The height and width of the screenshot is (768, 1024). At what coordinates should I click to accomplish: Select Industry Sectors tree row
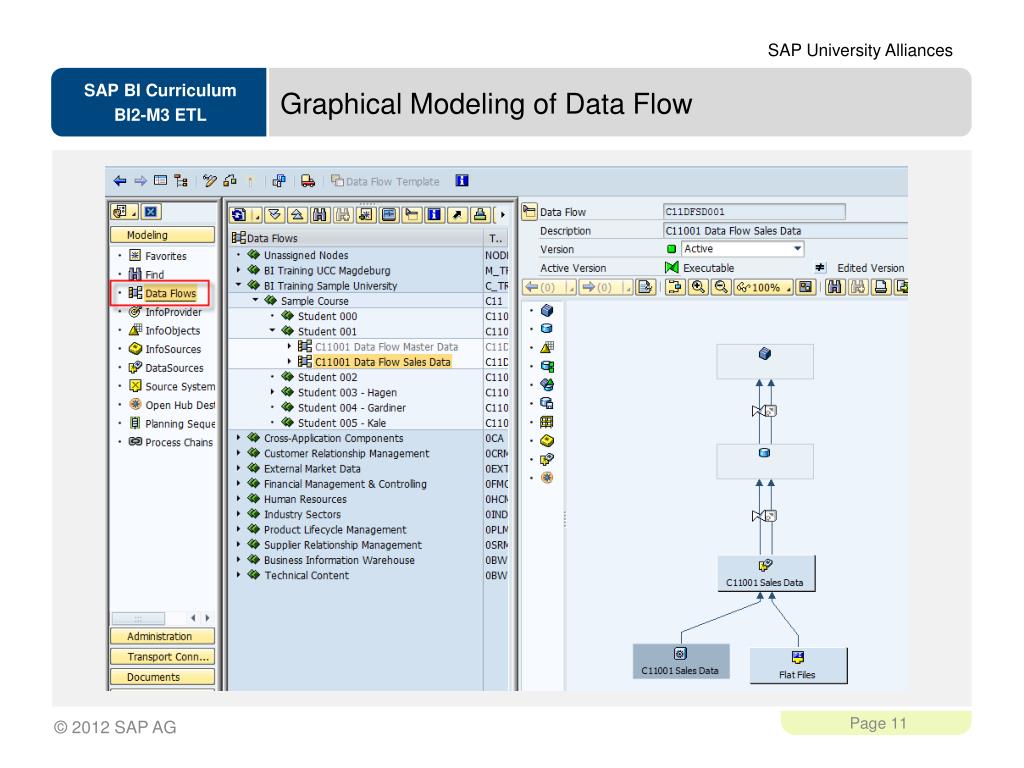(x=302, y=514)
